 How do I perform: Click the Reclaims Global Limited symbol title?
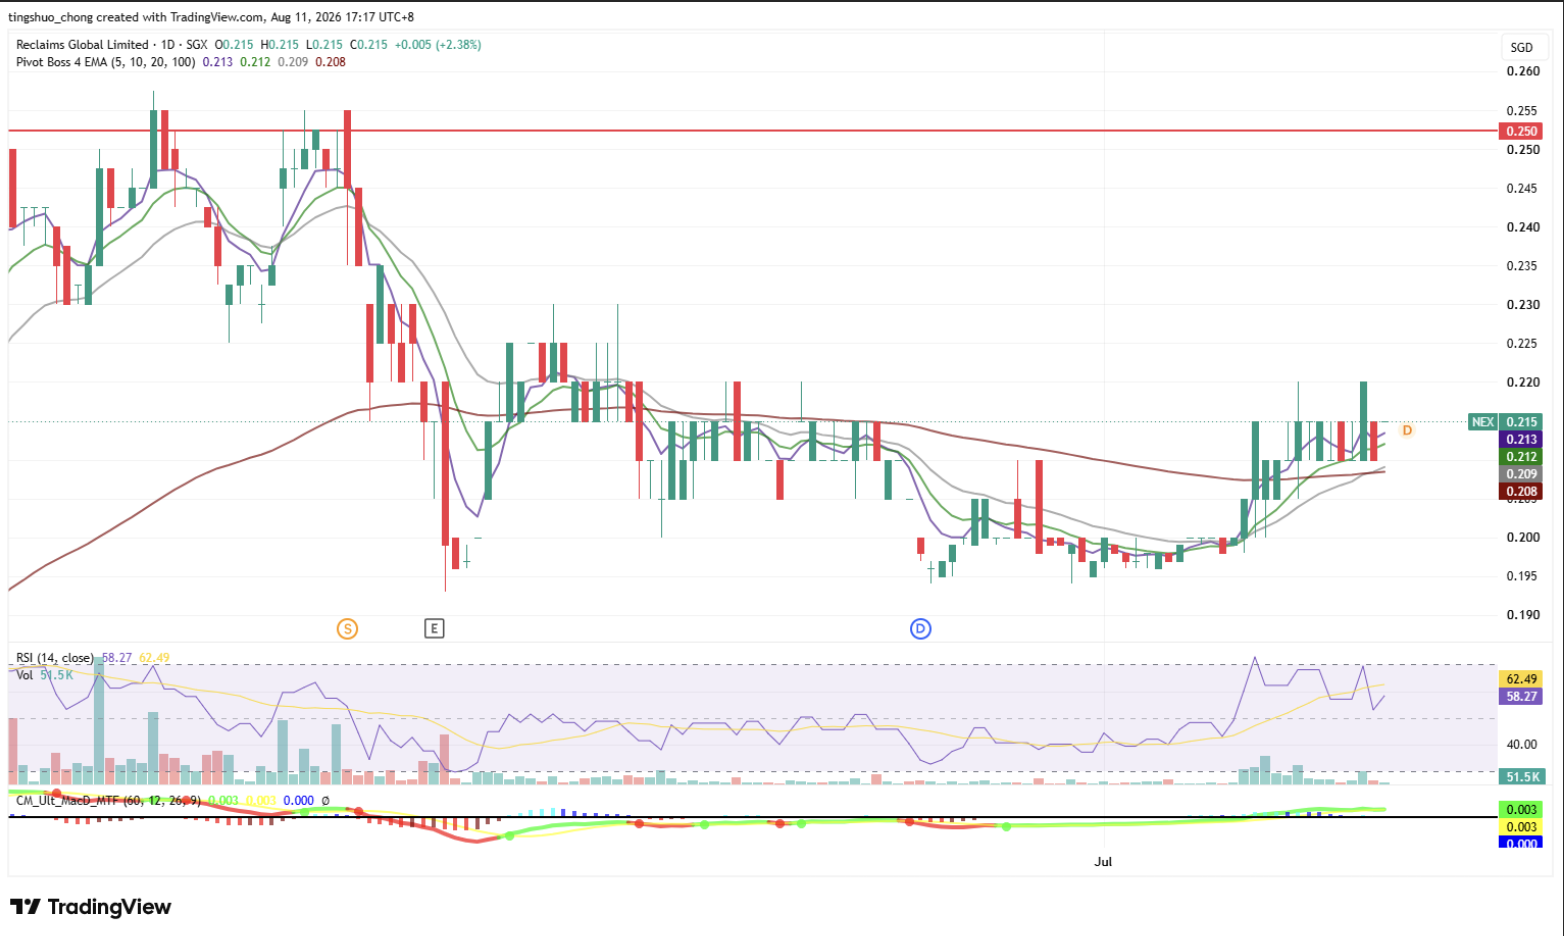pos(82,45)
